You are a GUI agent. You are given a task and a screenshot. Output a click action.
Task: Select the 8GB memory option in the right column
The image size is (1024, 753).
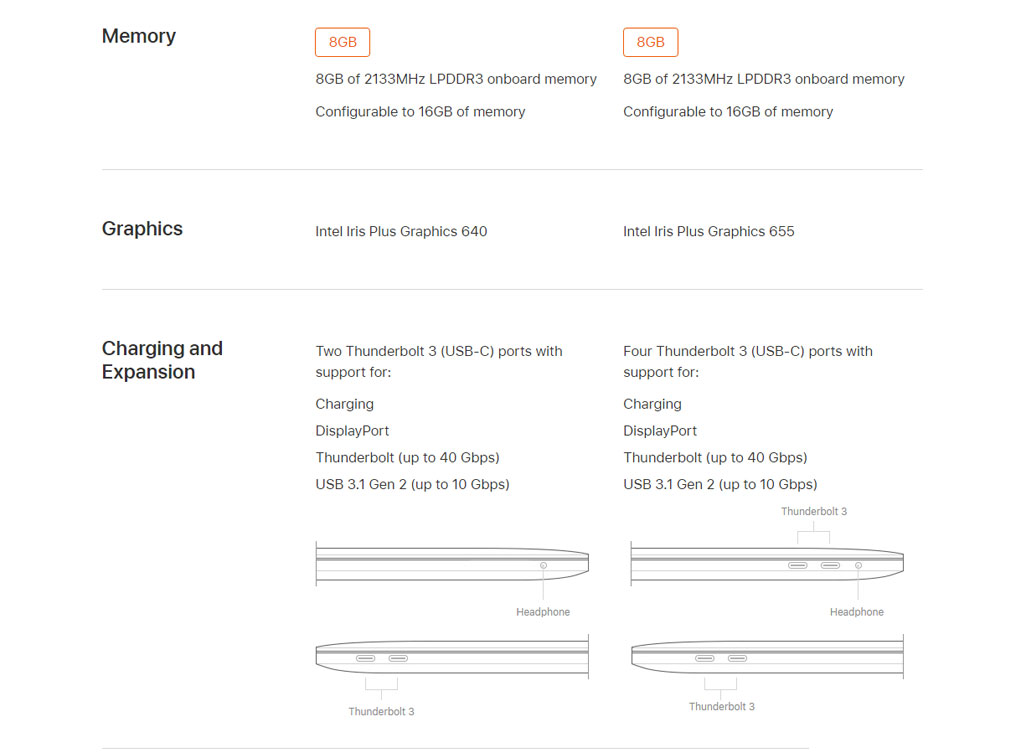coord(650,42)
